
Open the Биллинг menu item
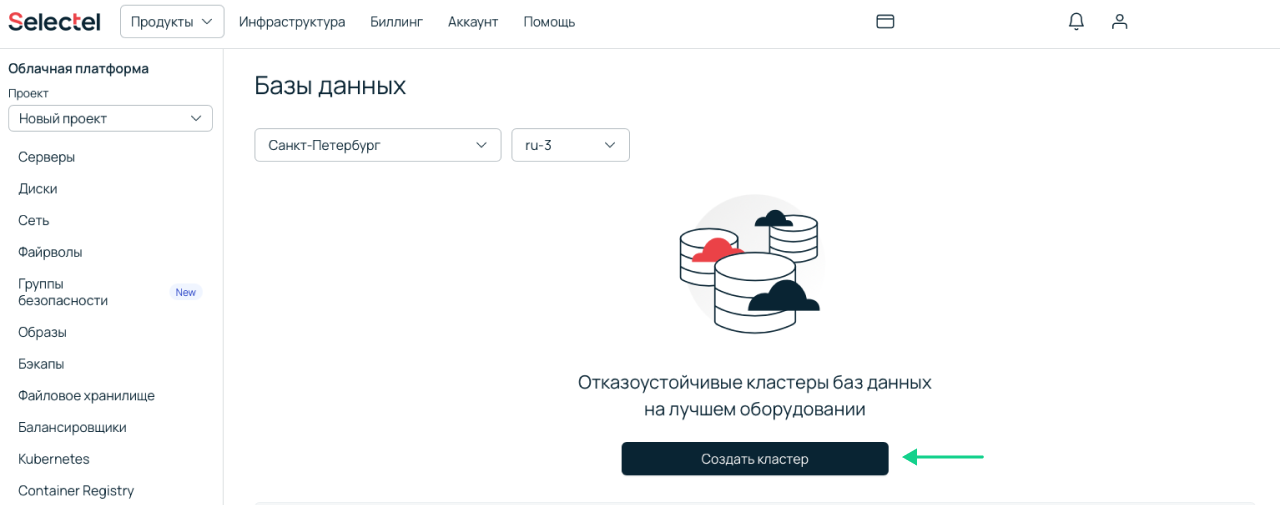point(396,22)
